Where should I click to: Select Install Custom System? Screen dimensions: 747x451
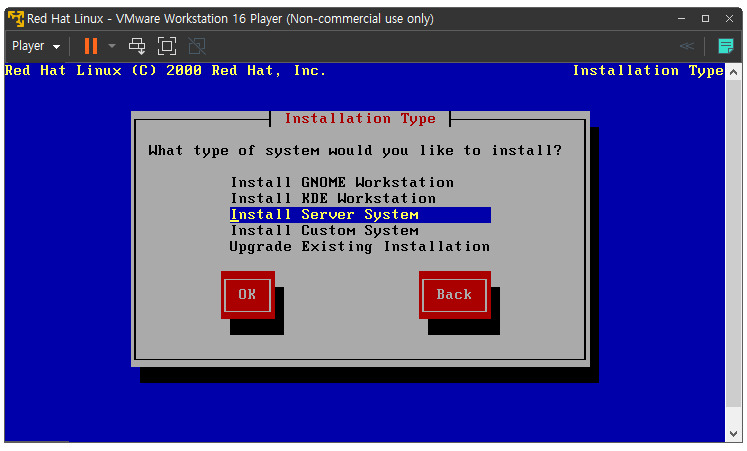point(324,231)
